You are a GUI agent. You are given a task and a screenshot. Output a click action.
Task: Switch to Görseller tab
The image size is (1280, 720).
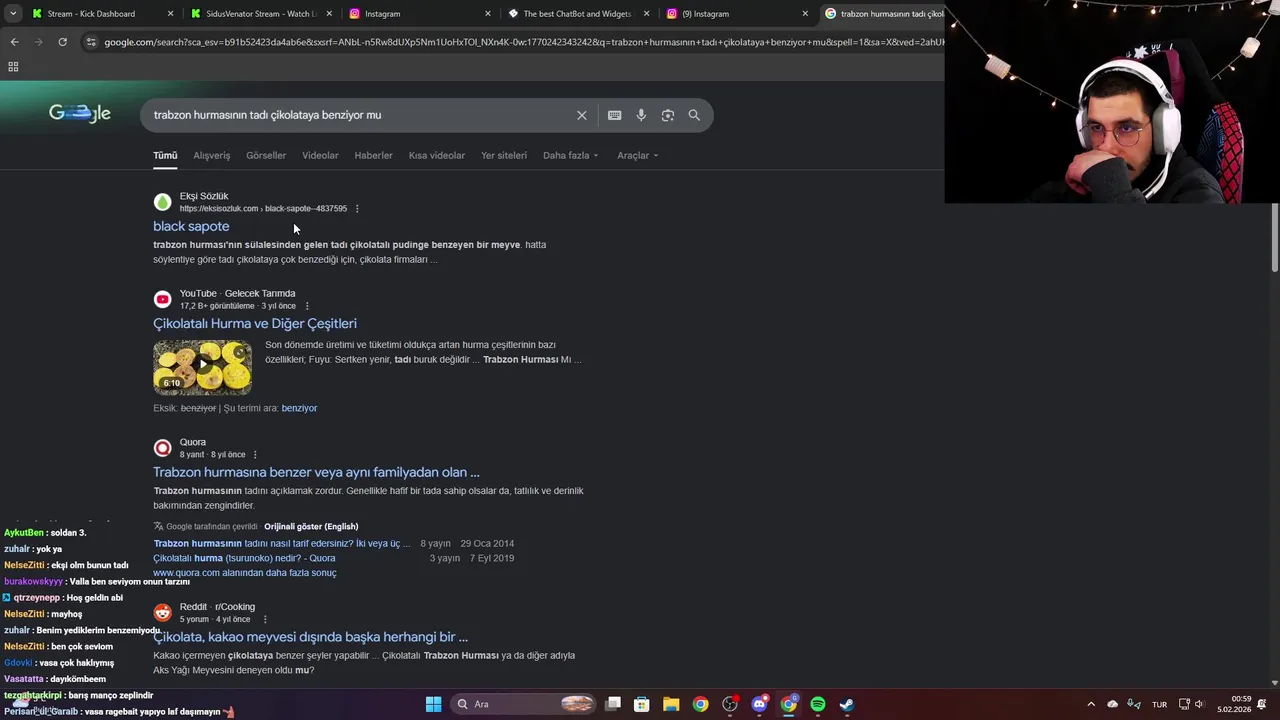266,155
